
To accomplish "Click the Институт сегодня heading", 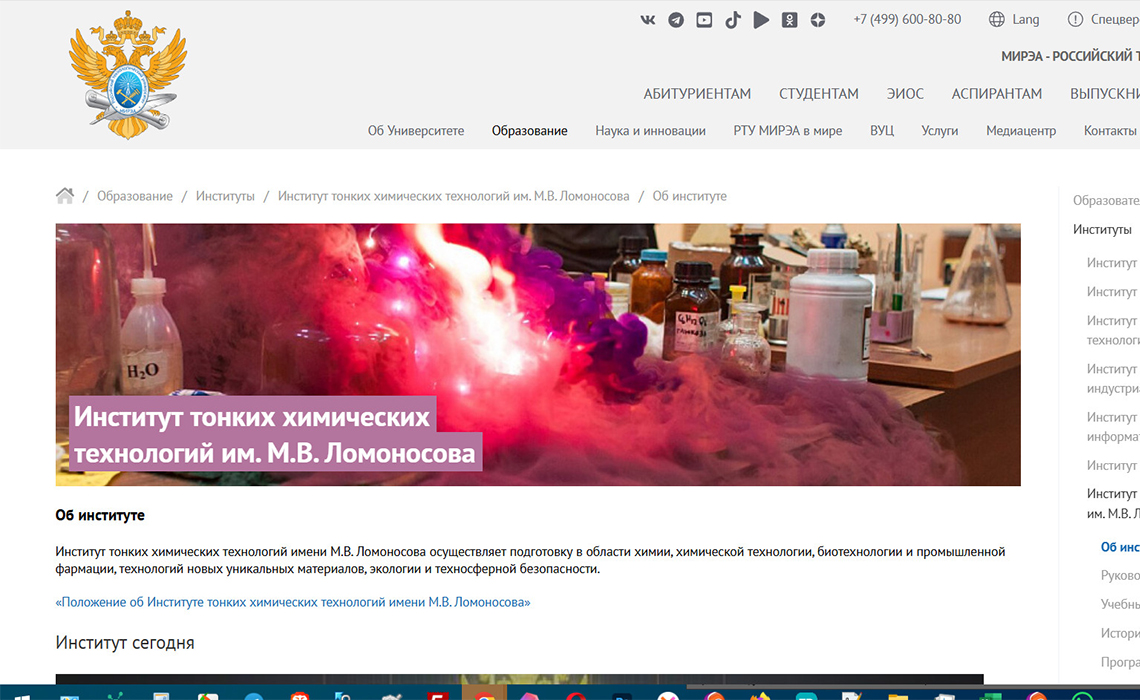I will click(x=125, y=643).
